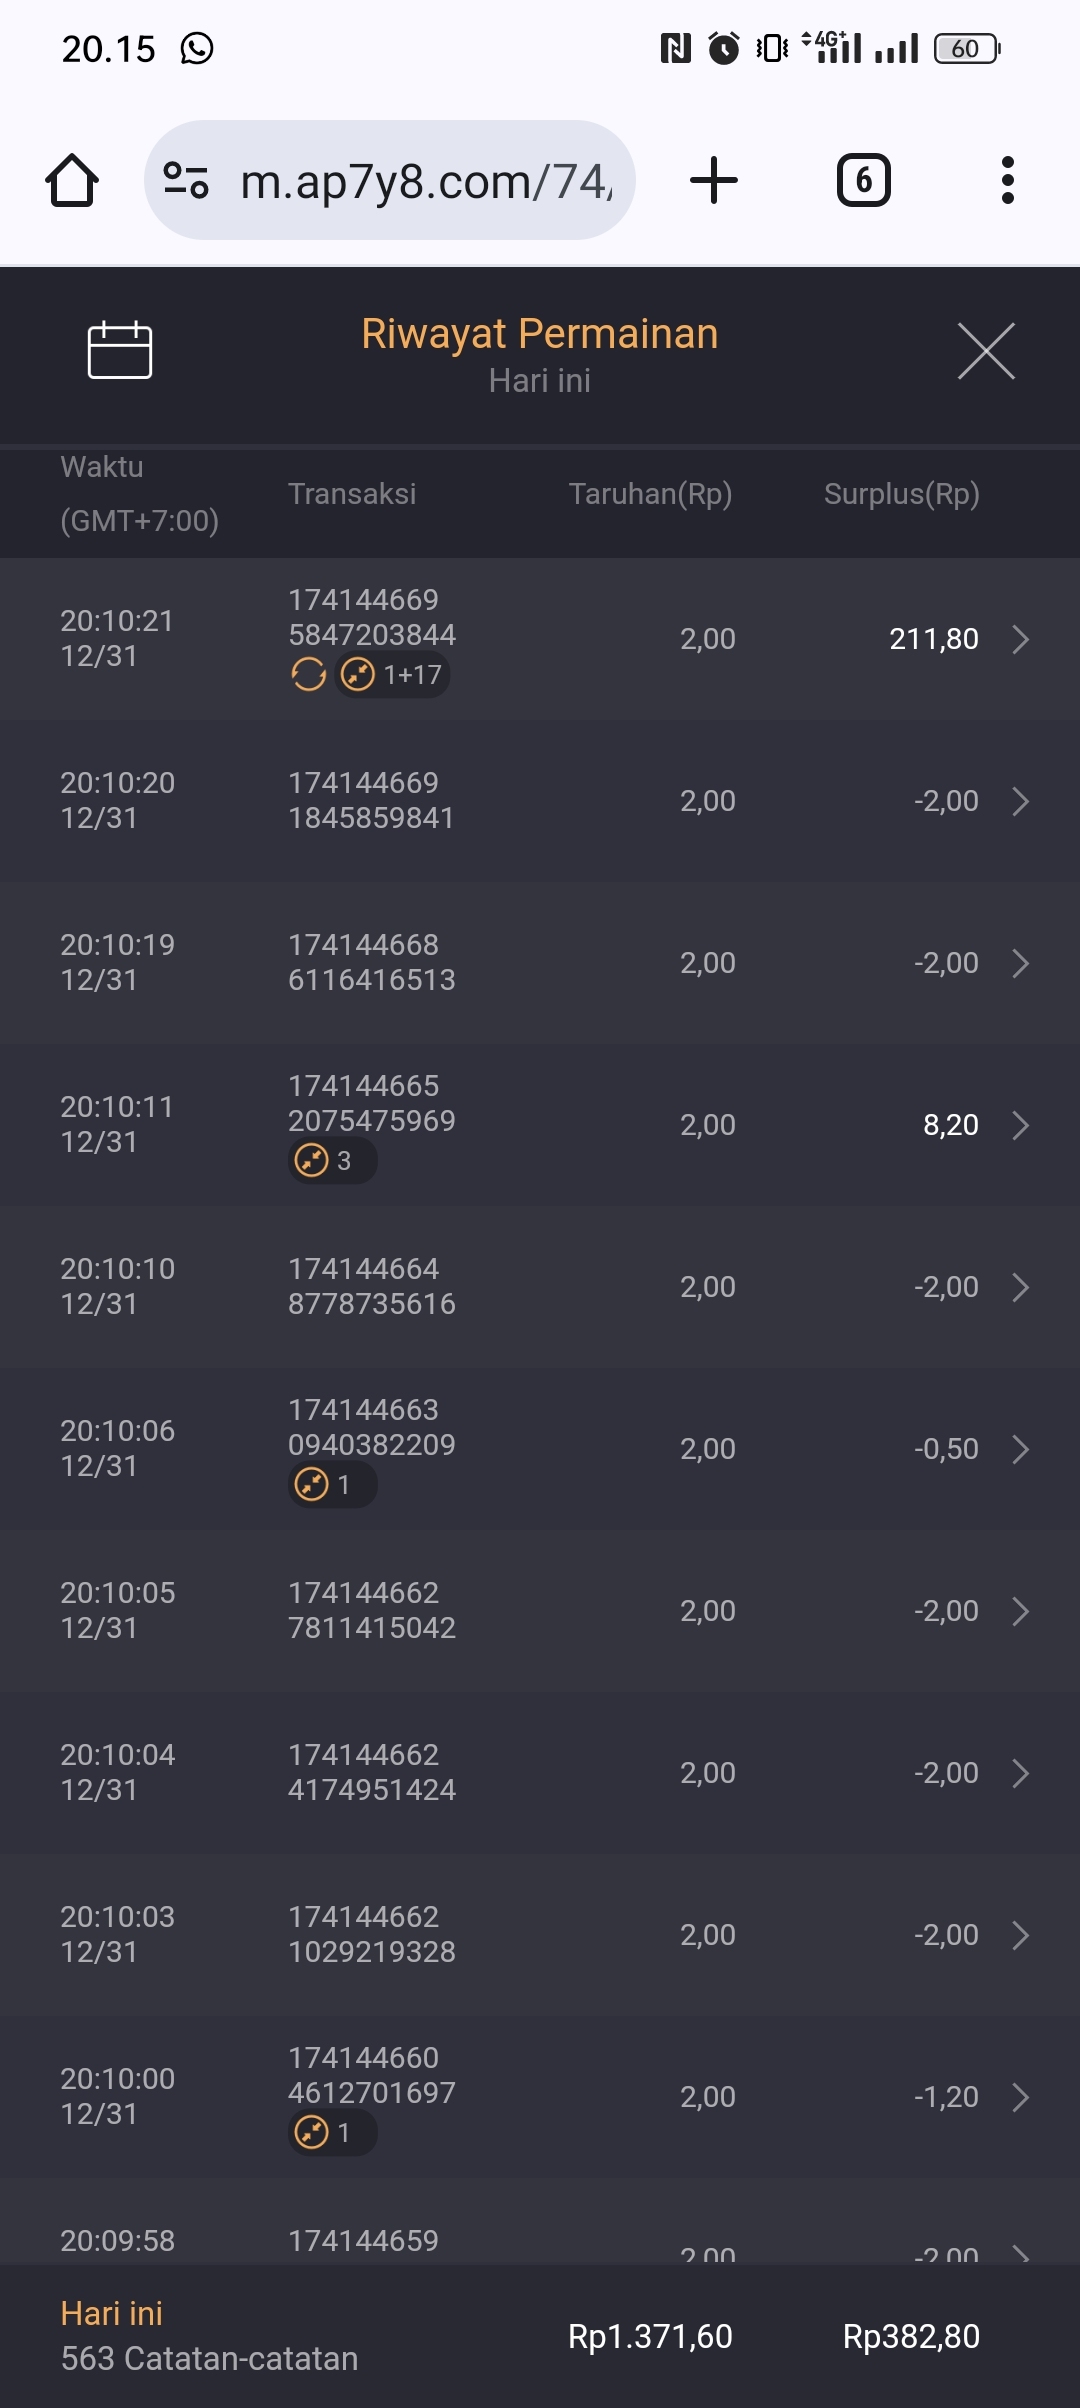
Task: Open the browser three-dot menu
Action: click(1007, 181)
